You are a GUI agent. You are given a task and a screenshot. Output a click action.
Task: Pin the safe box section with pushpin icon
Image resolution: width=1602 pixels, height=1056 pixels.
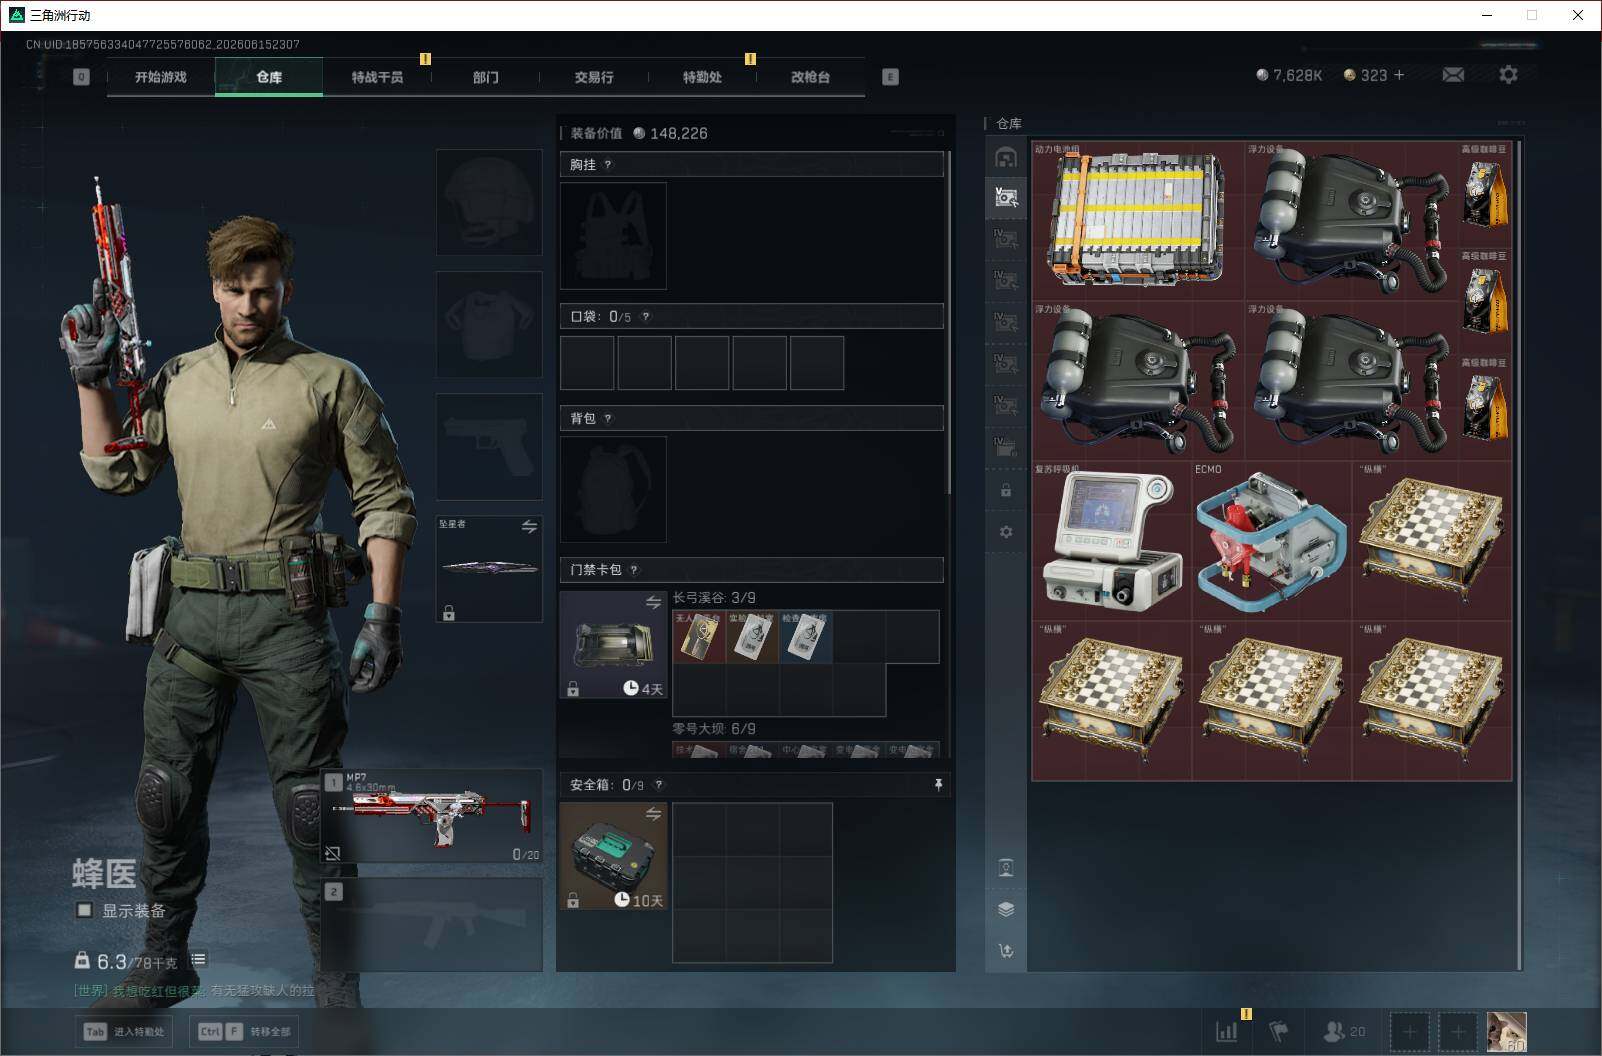pyautogui.click(x=938, y=785)
